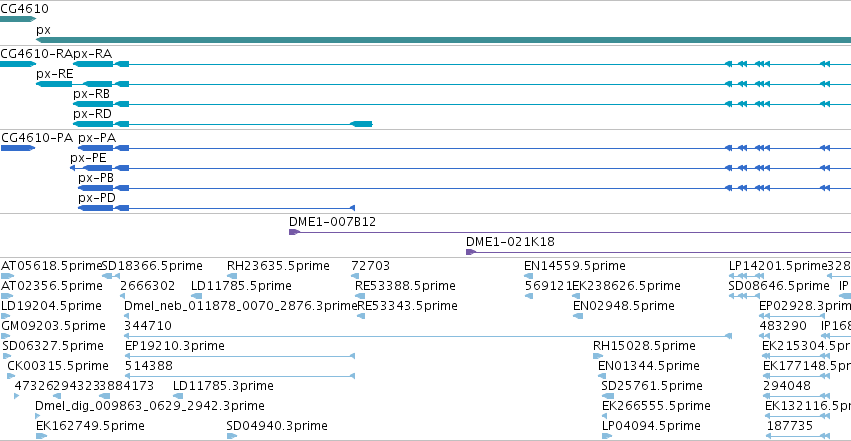
Task: Select the AT02356.5prime EST label
Action: [52, 286]
